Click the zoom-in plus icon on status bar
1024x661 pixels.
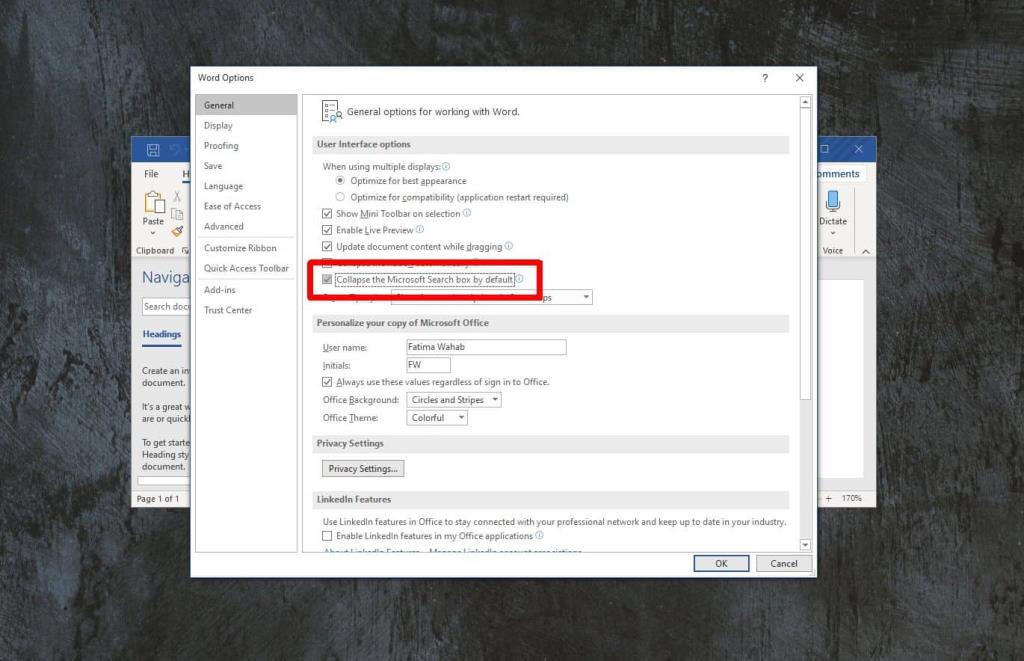point(828,498)
